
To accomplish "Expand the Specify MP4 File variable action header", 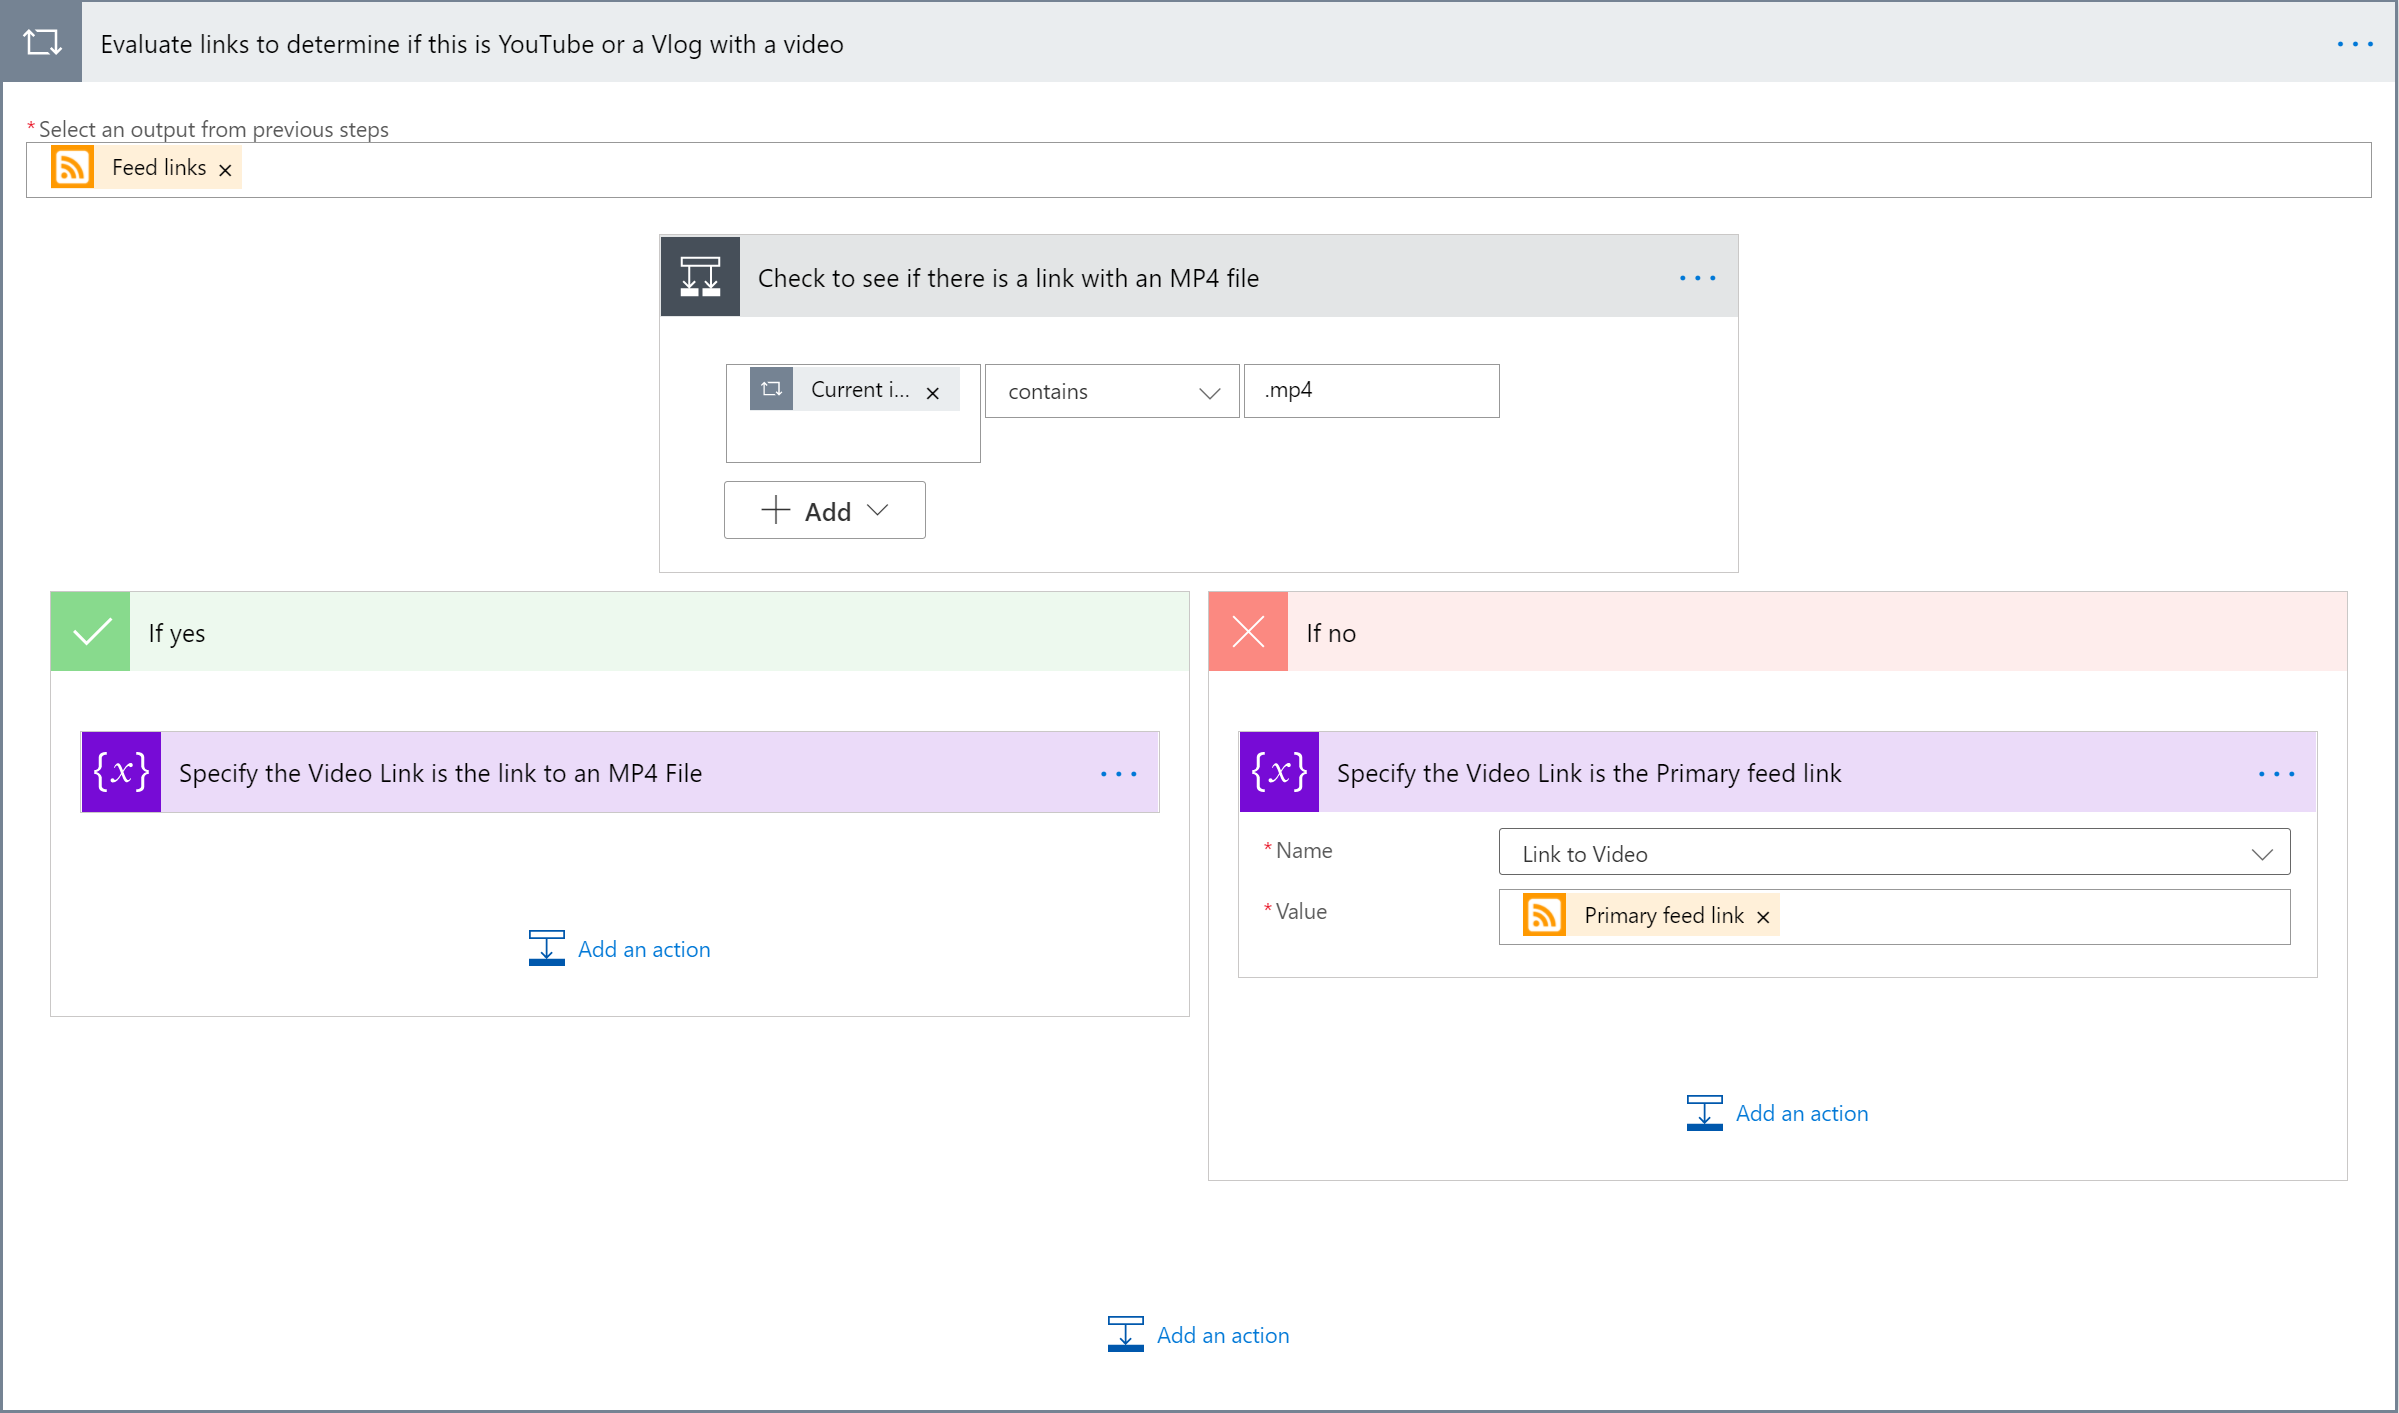I will tap(440, 773).
